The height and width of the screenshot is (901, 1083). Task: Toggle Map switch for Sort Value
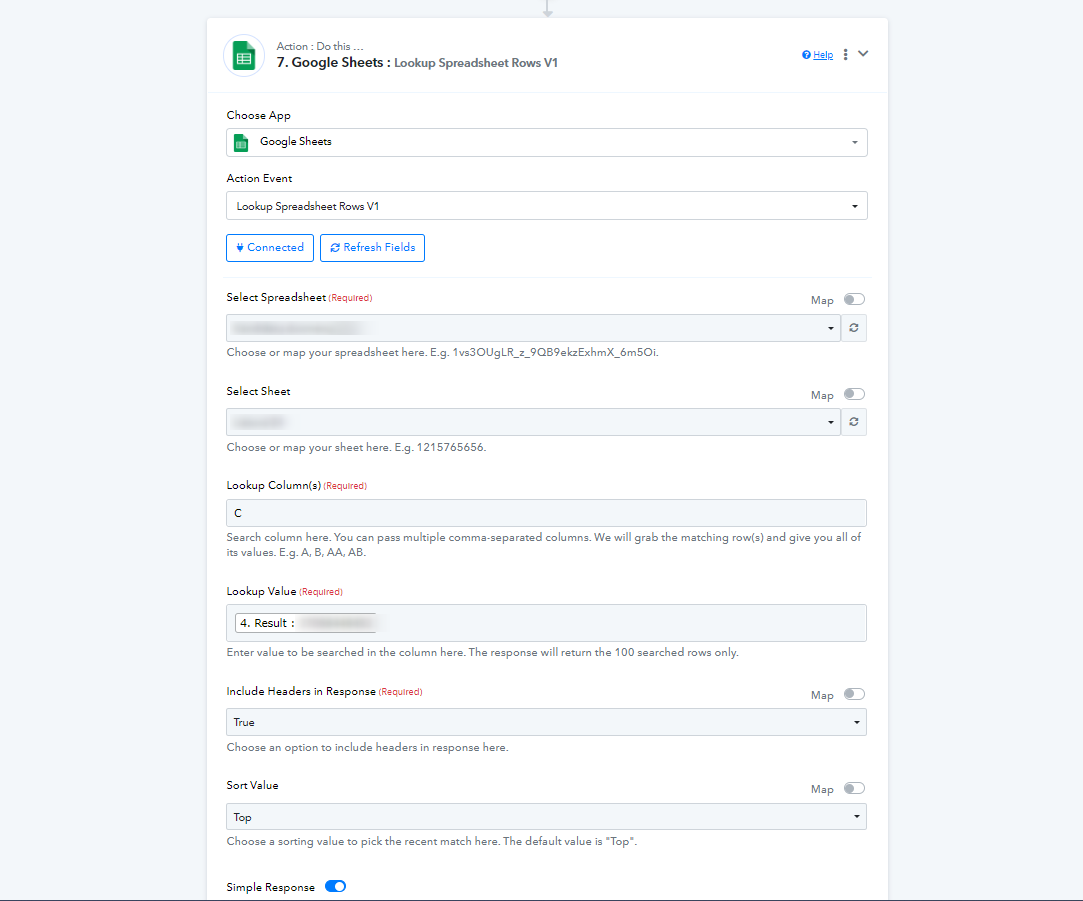[x=854, y=788]
